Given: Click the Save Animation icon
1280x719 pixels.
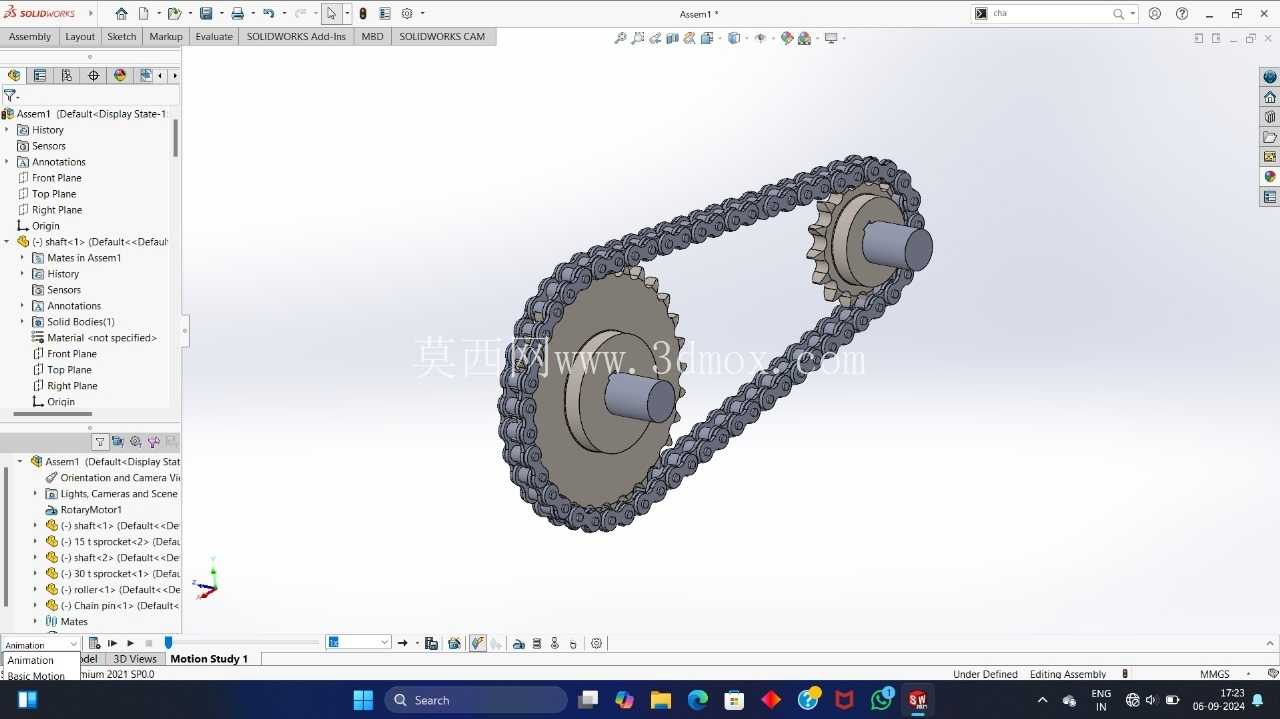Looking at the screenshot, I should [x=431, y=643].
